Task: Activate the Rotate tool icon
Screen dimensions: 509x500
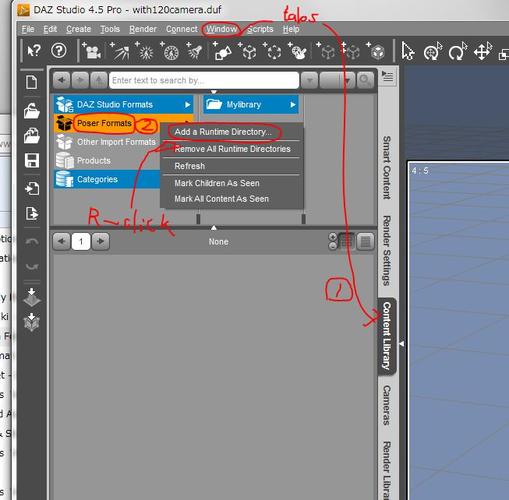Action: coord(458,51)
